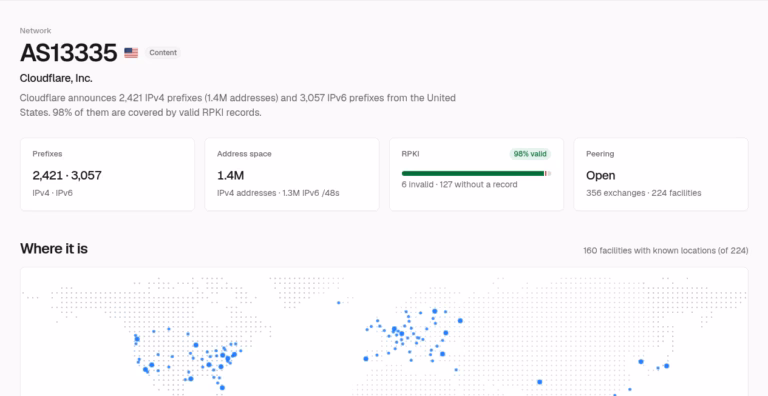Click the 356 exchanges · 224 facilities text
Screen dimensions: 768x396
[x=644, y=193]
